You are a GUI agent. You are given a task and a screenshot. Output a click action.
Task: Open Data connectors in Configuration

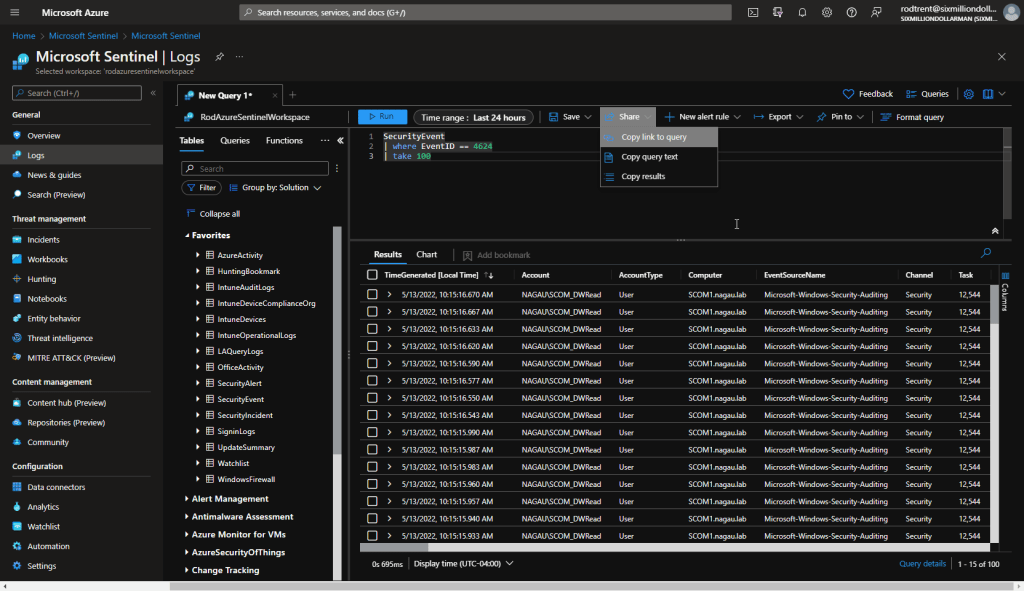coord(56,487)
